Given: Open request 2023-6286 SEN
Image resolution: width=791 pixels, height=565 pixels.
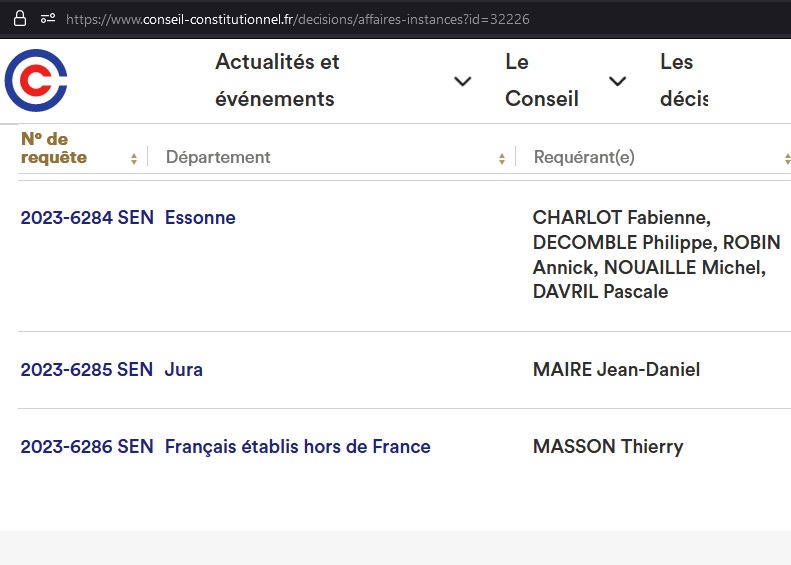Looking at the screenshot, I should pyautogui.click(x=87, y=446).
